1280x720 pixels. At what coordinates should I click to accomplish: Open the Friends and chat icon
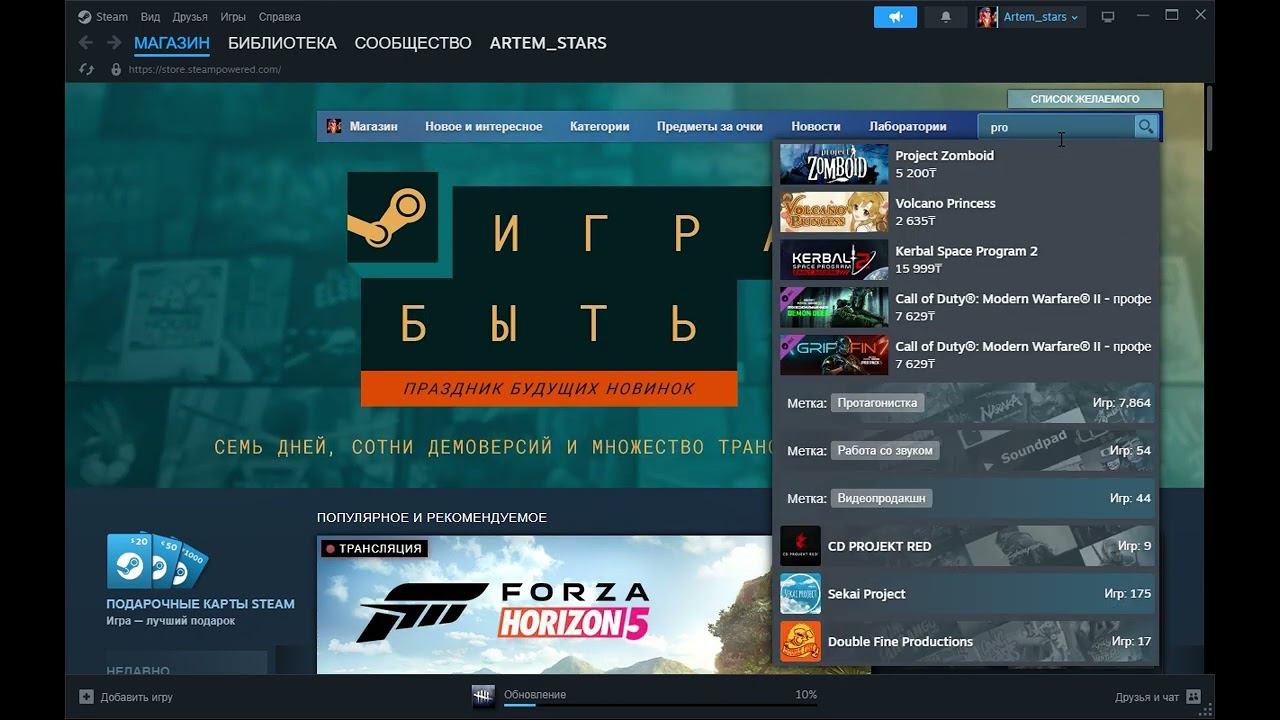1194,697
